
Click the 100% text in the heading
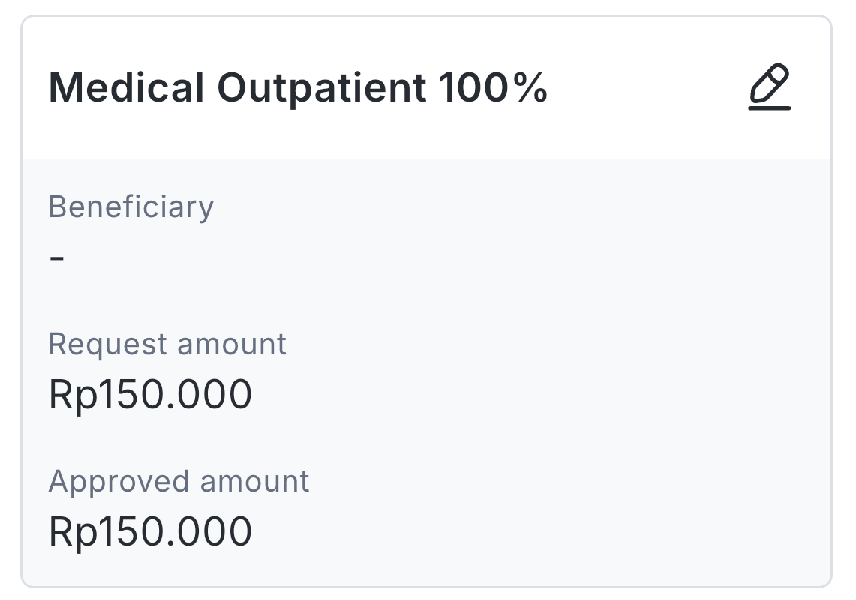point(493,89)
